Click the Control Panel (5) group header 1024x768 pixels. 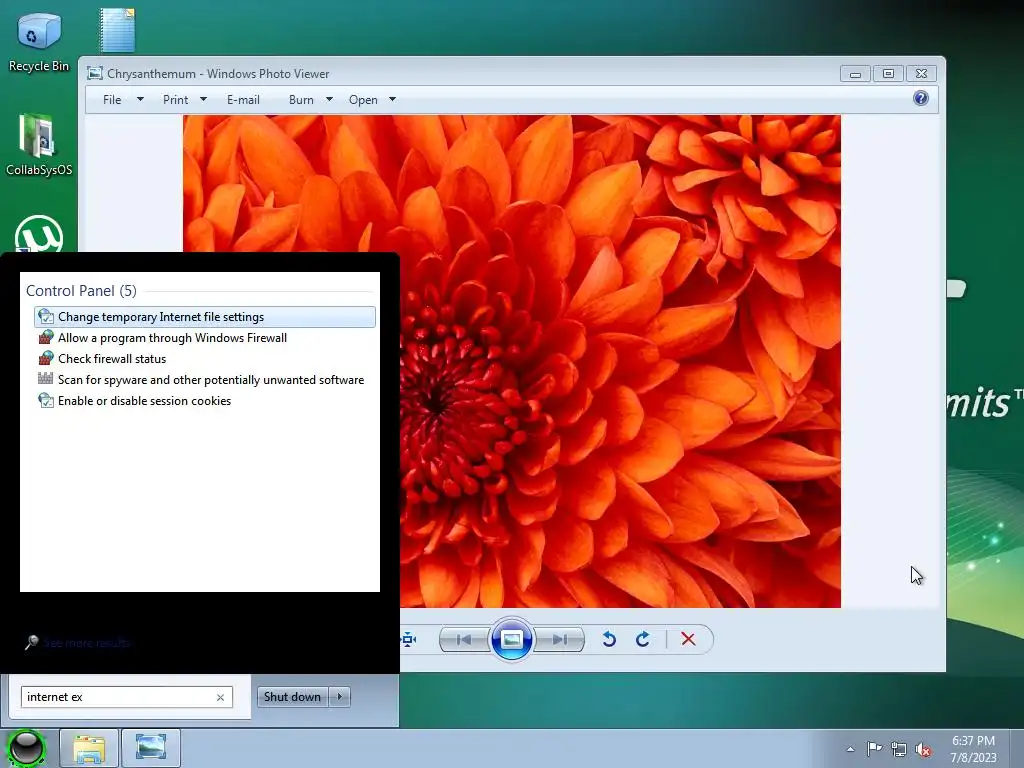(81, 291)
